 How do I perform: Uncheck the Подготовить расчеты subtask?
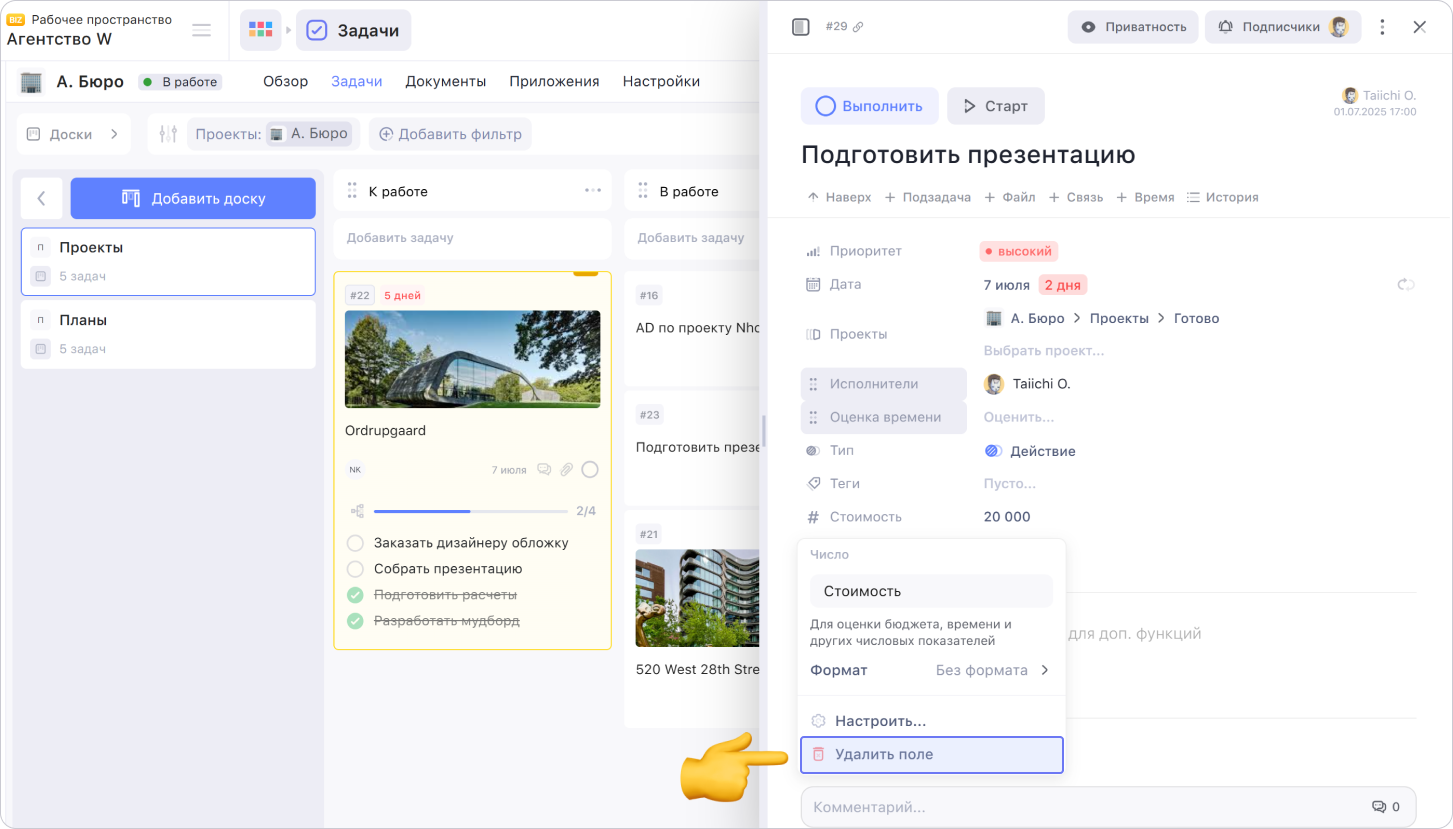355,595
